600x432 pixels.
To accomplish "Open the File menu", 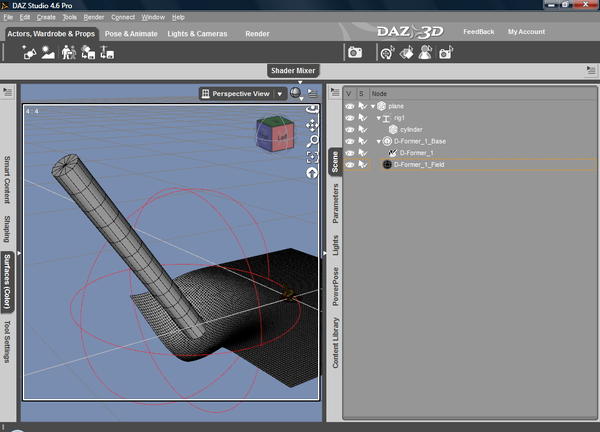I will click(8, 17).
